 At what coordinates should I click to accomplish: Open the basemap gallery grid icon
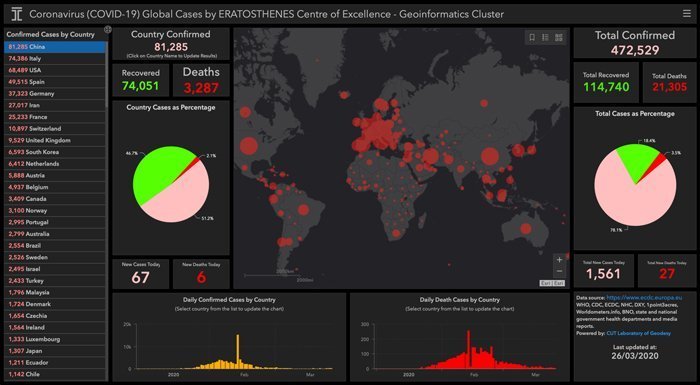click(x=558, y=38)
